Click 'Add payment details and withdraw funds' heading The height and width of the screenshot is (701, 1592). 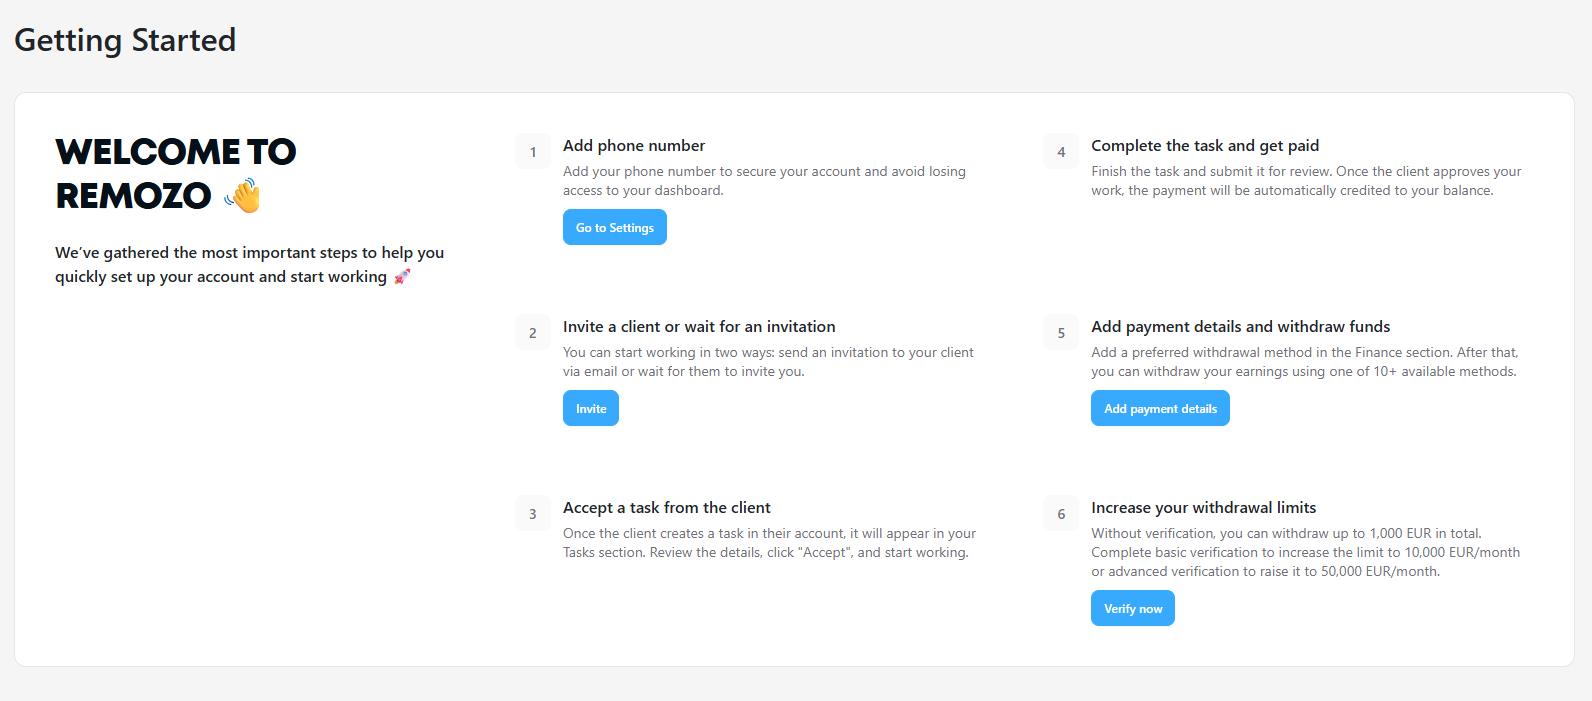pos(1241,327)
